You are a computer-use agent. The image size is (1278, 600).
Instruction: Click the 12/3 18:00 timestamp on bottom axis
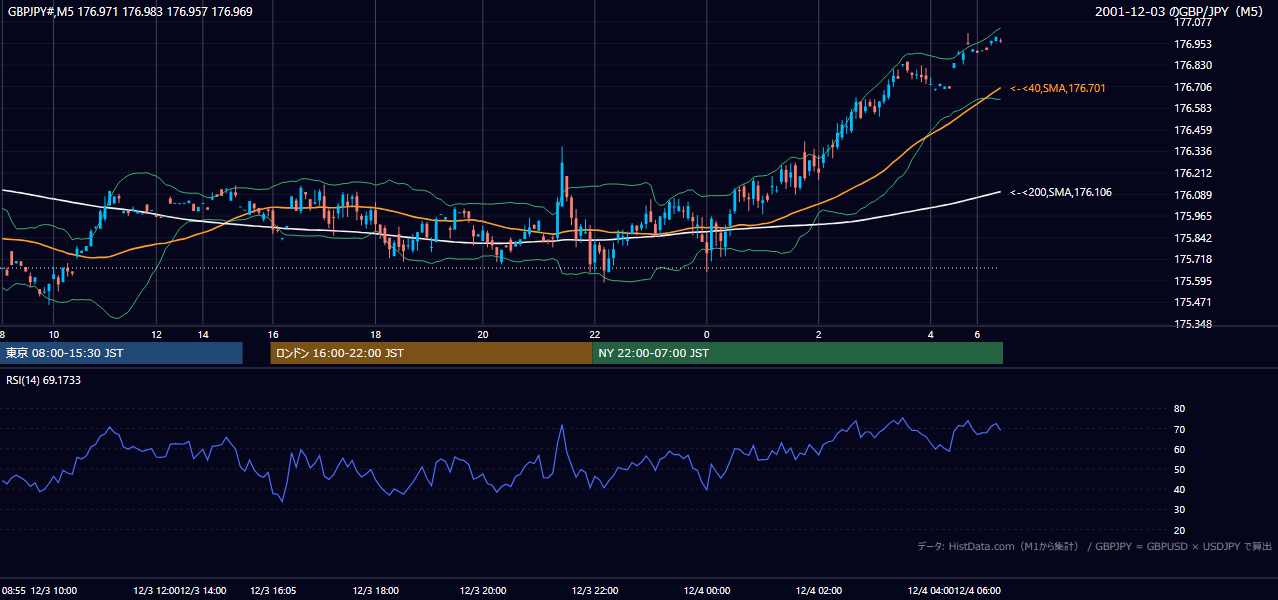376,591
